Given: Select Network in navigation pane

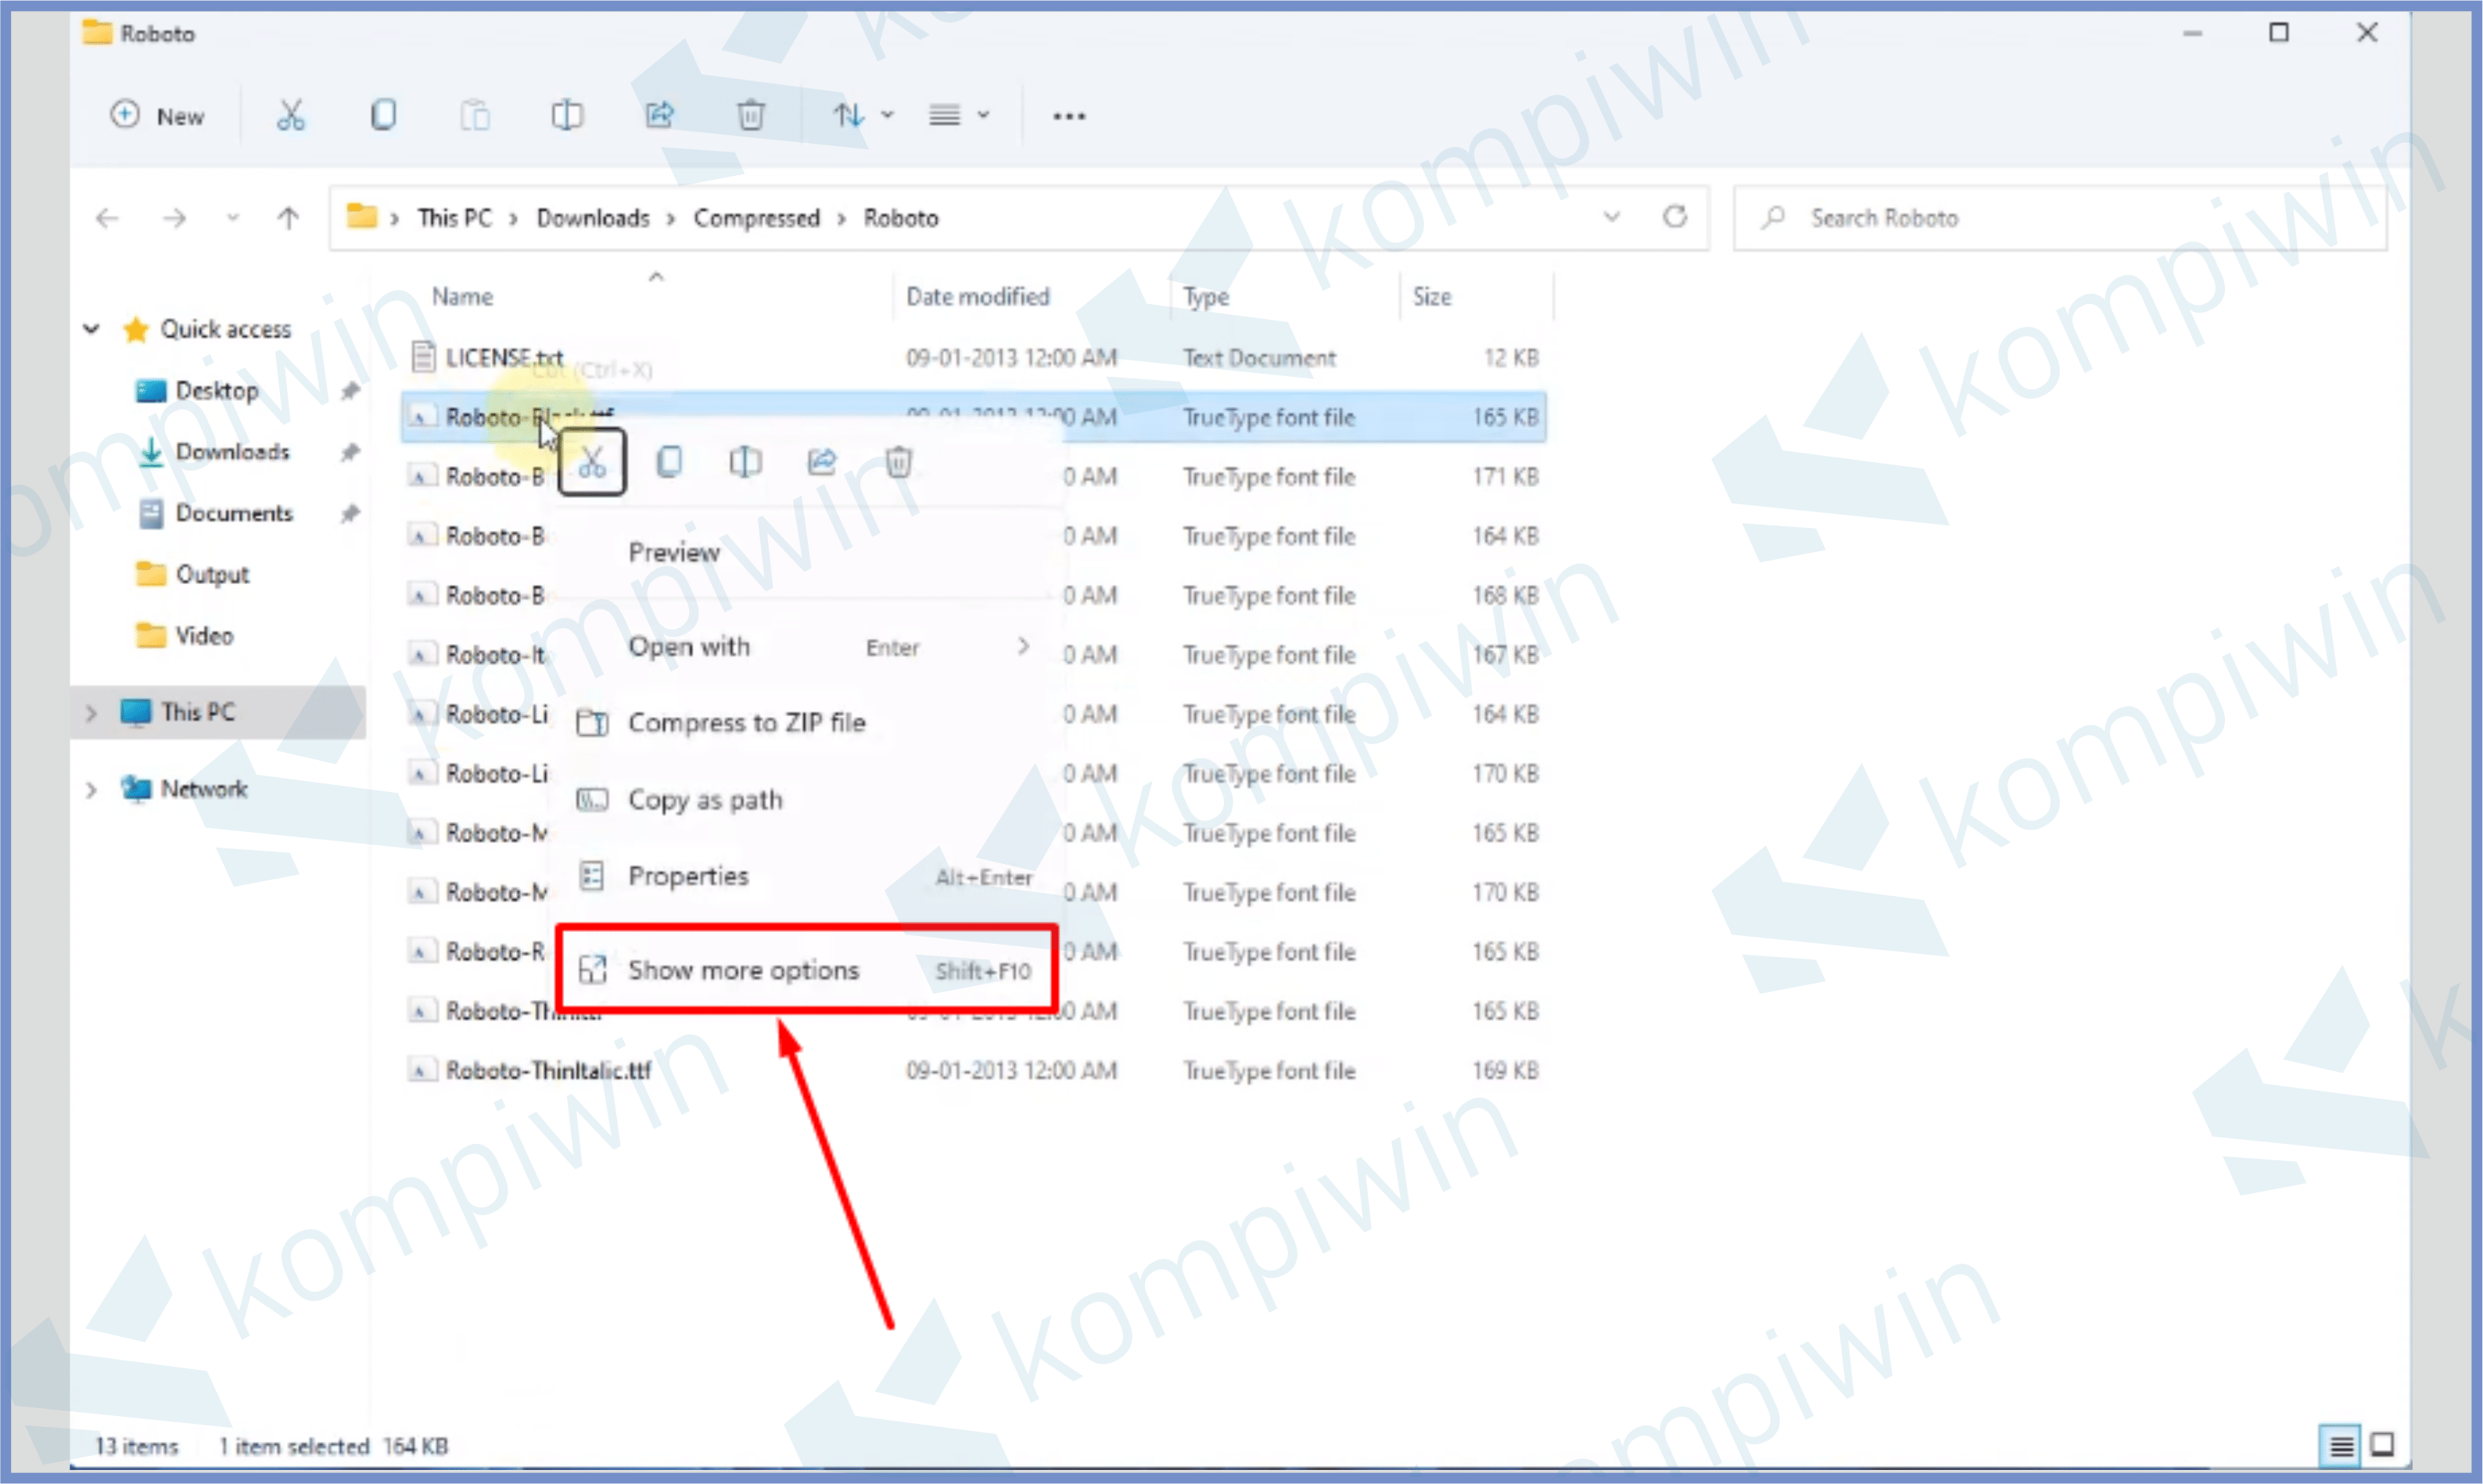Looking at the screenshot, I should click(x=204, y=790).
